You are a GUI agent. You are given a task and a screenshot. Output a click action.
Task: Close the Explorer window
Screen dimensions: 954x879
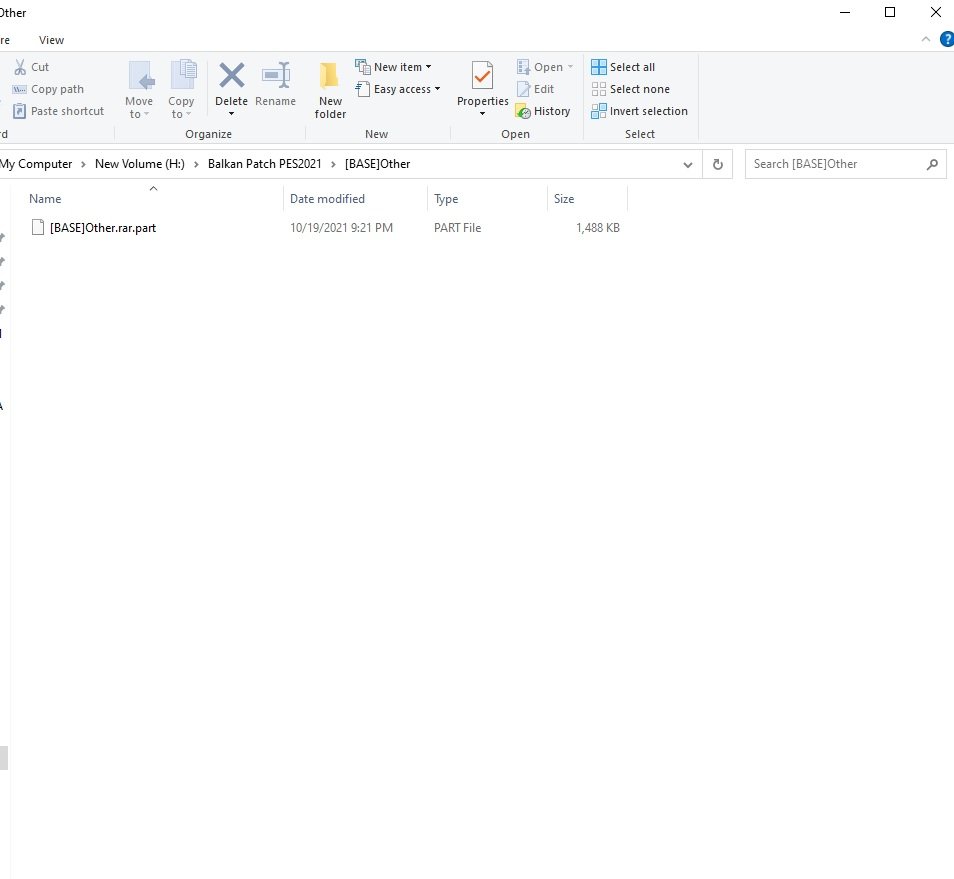(x=936, y=12)
